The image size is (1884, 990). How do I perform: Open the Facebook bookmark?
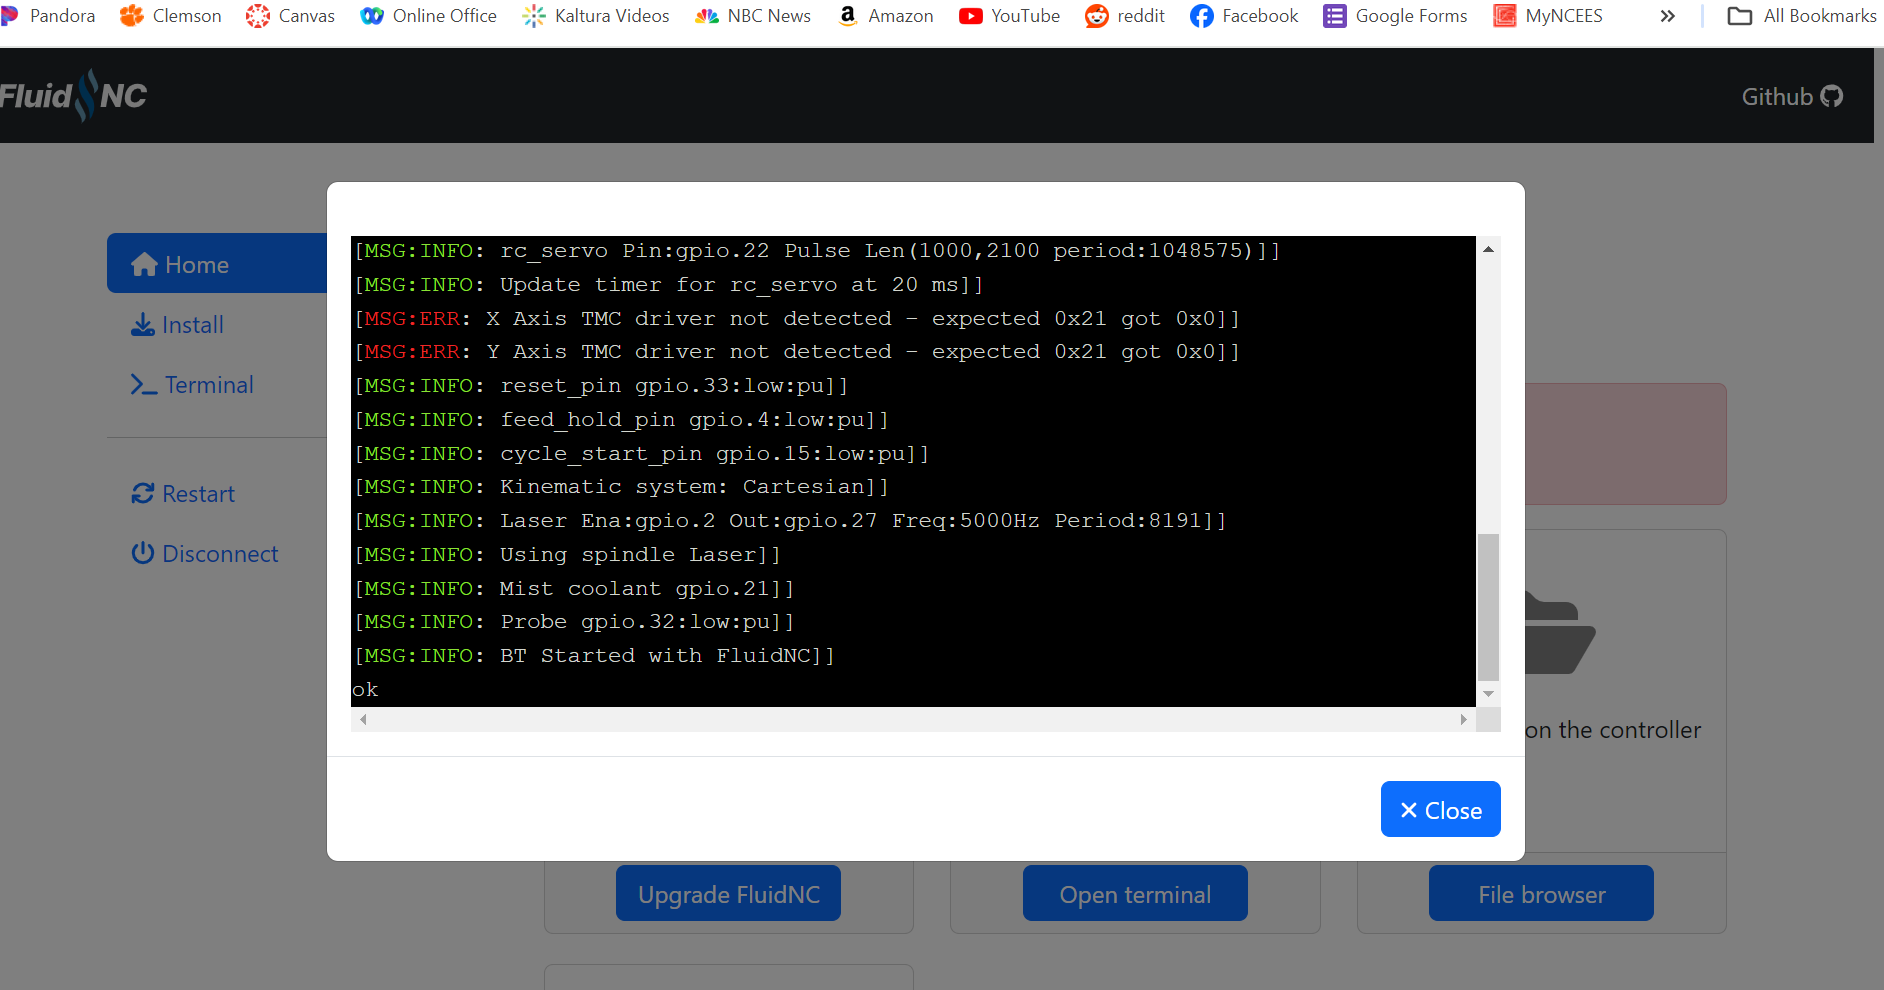1244,16
